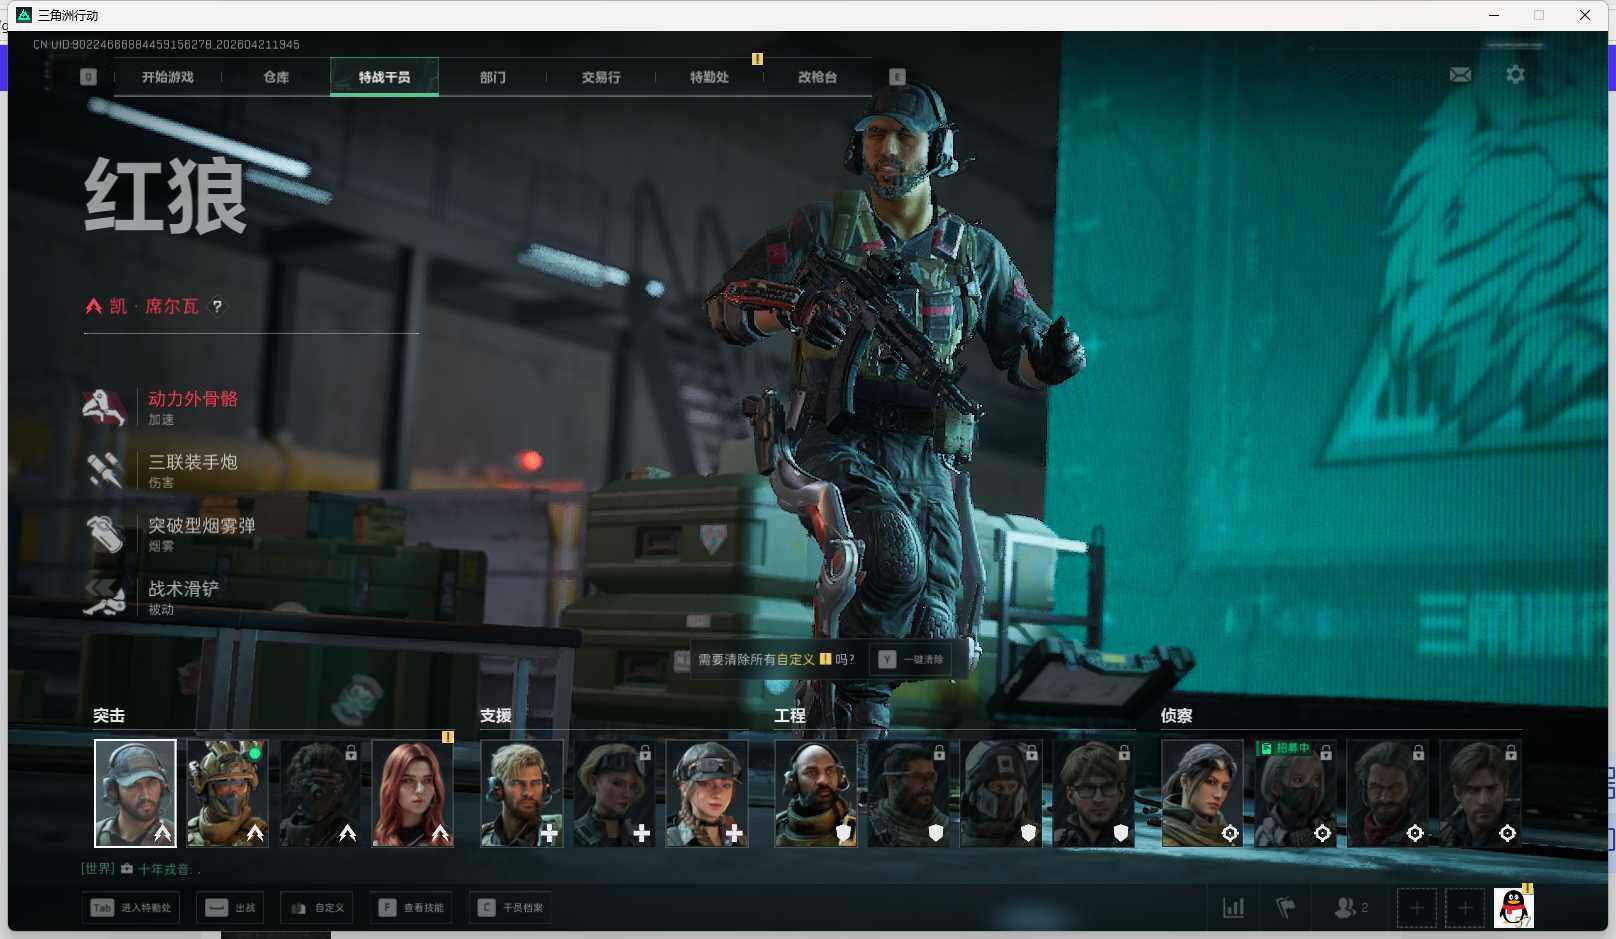Screen dimensions: 1616x939
Task: Switch to the 开始游戏 tab
Action: tap(167, 77)
